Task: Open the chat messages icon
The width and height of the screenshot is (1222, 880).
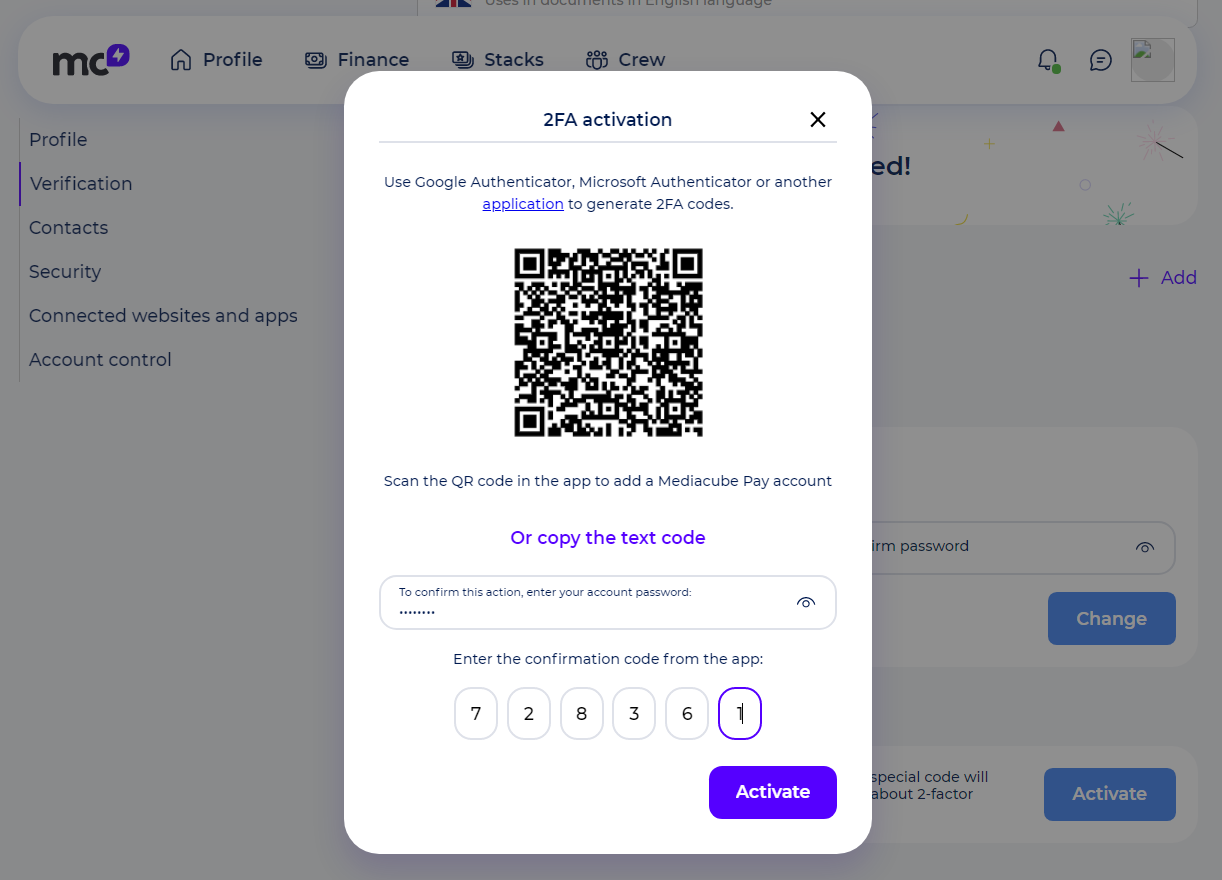Action: tap(1100, 60)
